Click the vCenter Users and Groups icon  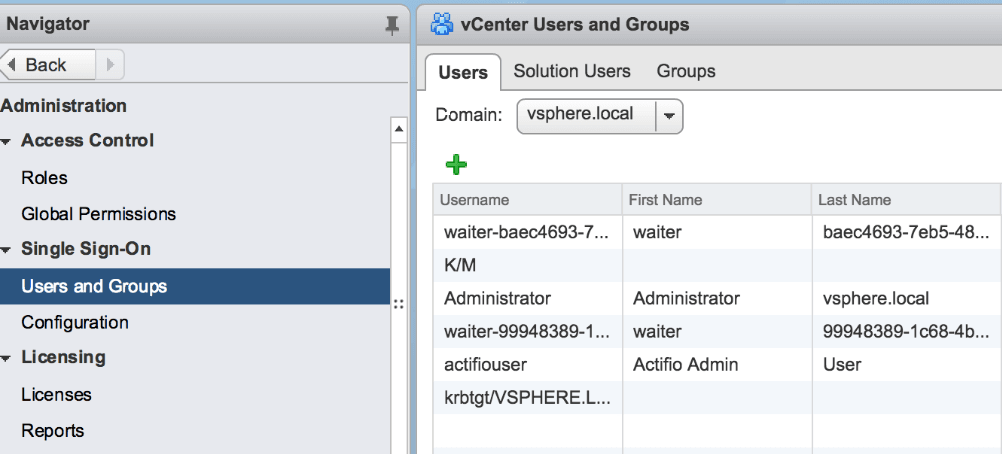coord(439,24)
